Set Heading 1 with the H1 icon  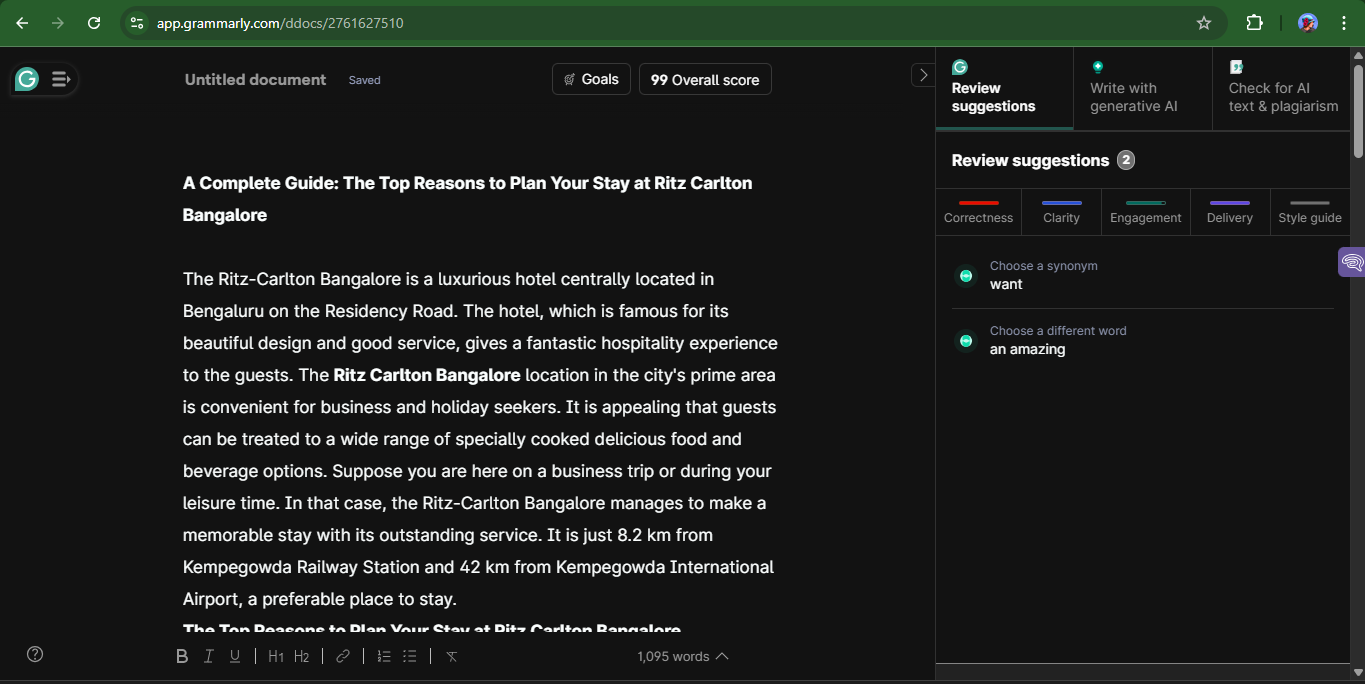tap(276, 656)
